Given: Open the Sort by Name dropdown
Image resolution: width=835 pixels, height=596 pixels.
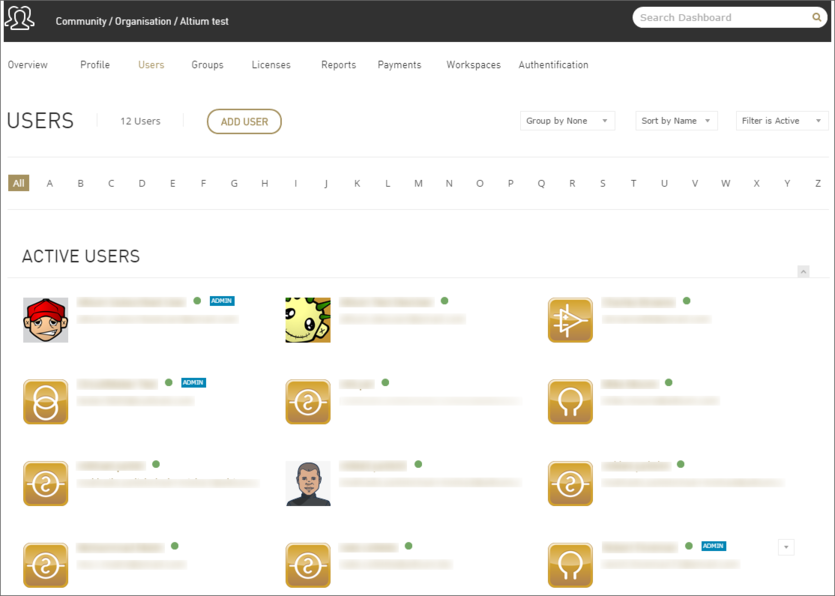Looking at the screenshot, I should [676, 121].
